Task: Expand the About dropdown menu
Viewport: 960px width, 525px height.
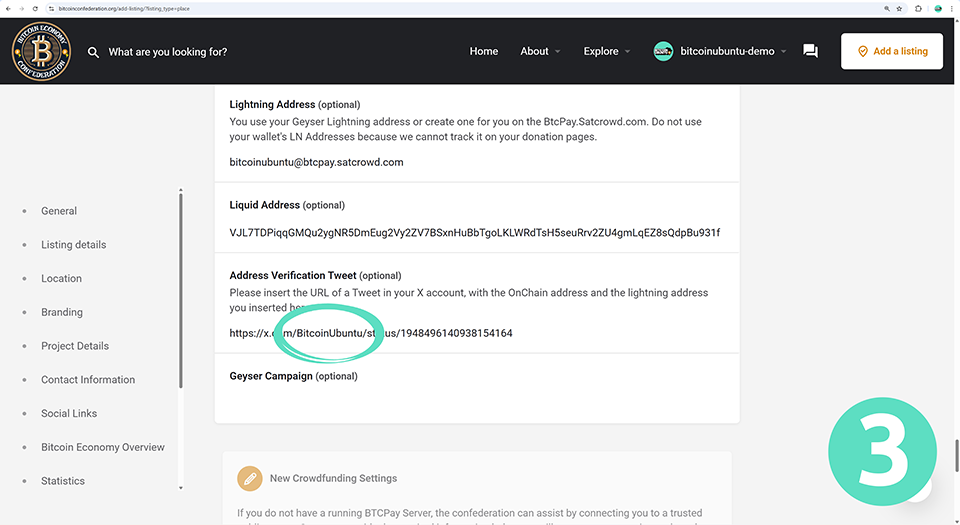Action: [x=540, y=51]
